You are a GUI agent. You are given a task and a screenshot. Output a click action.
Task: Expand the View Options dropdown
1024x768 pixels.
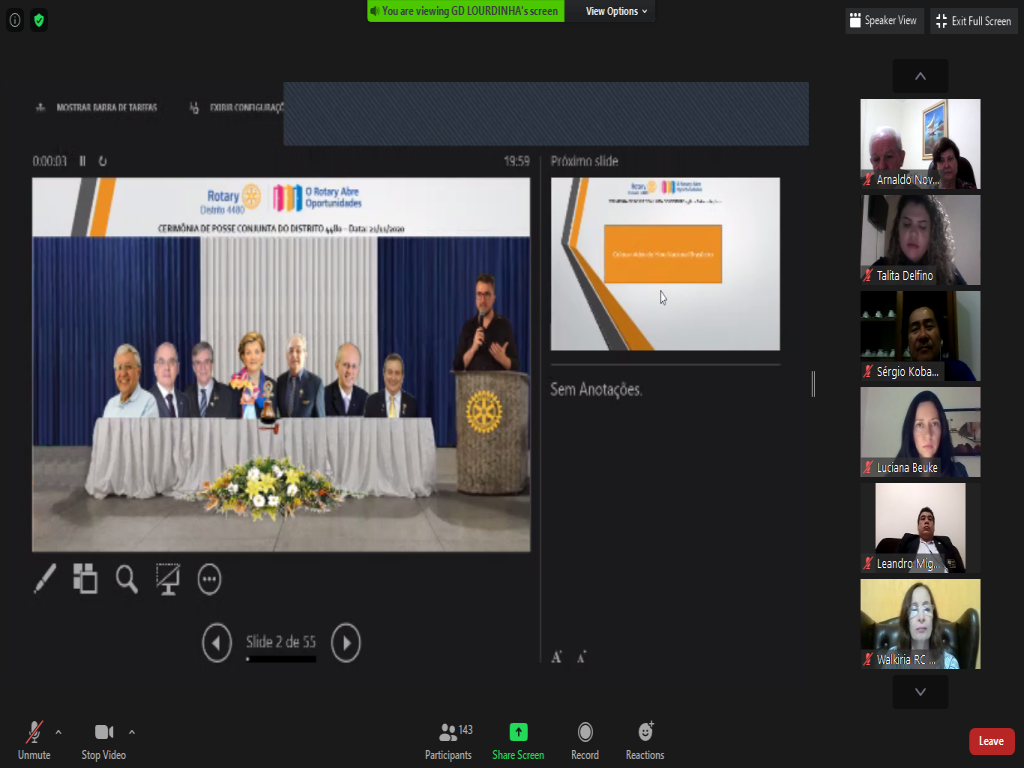pyautogui.click(x=616, y=11)
